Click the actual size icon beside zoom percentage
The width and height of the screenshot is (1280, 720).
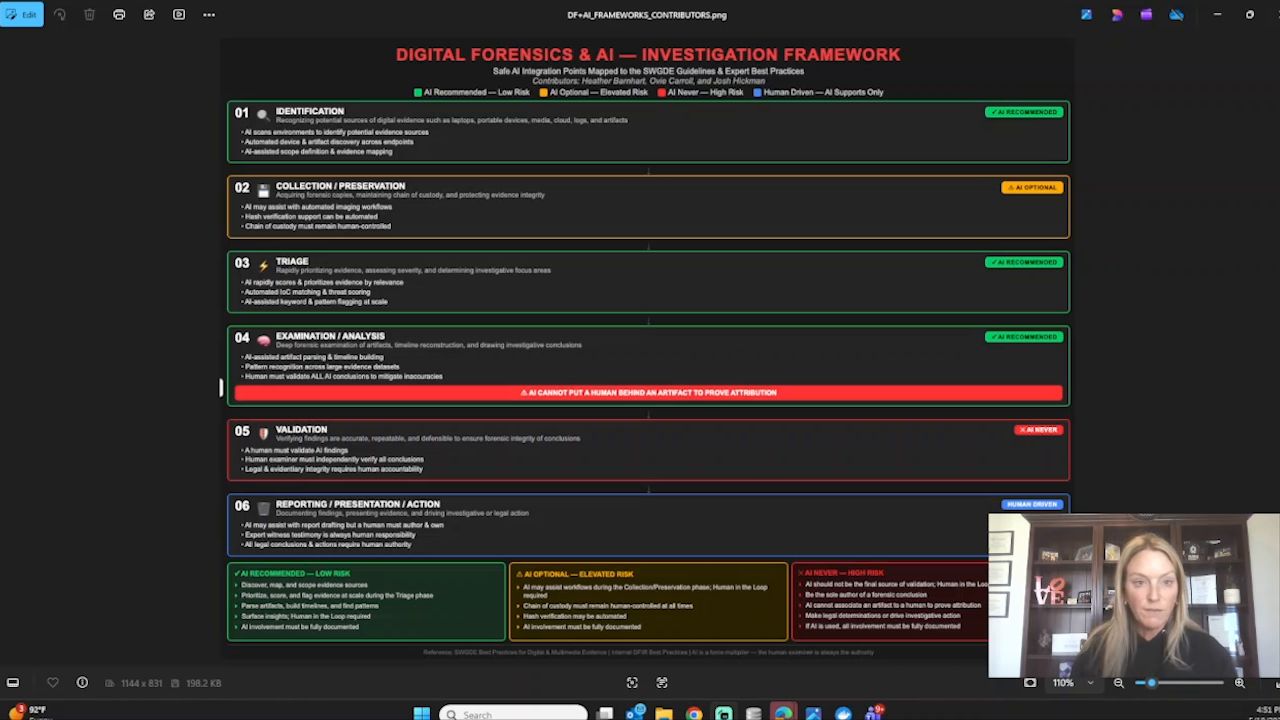pos(1030,683)
